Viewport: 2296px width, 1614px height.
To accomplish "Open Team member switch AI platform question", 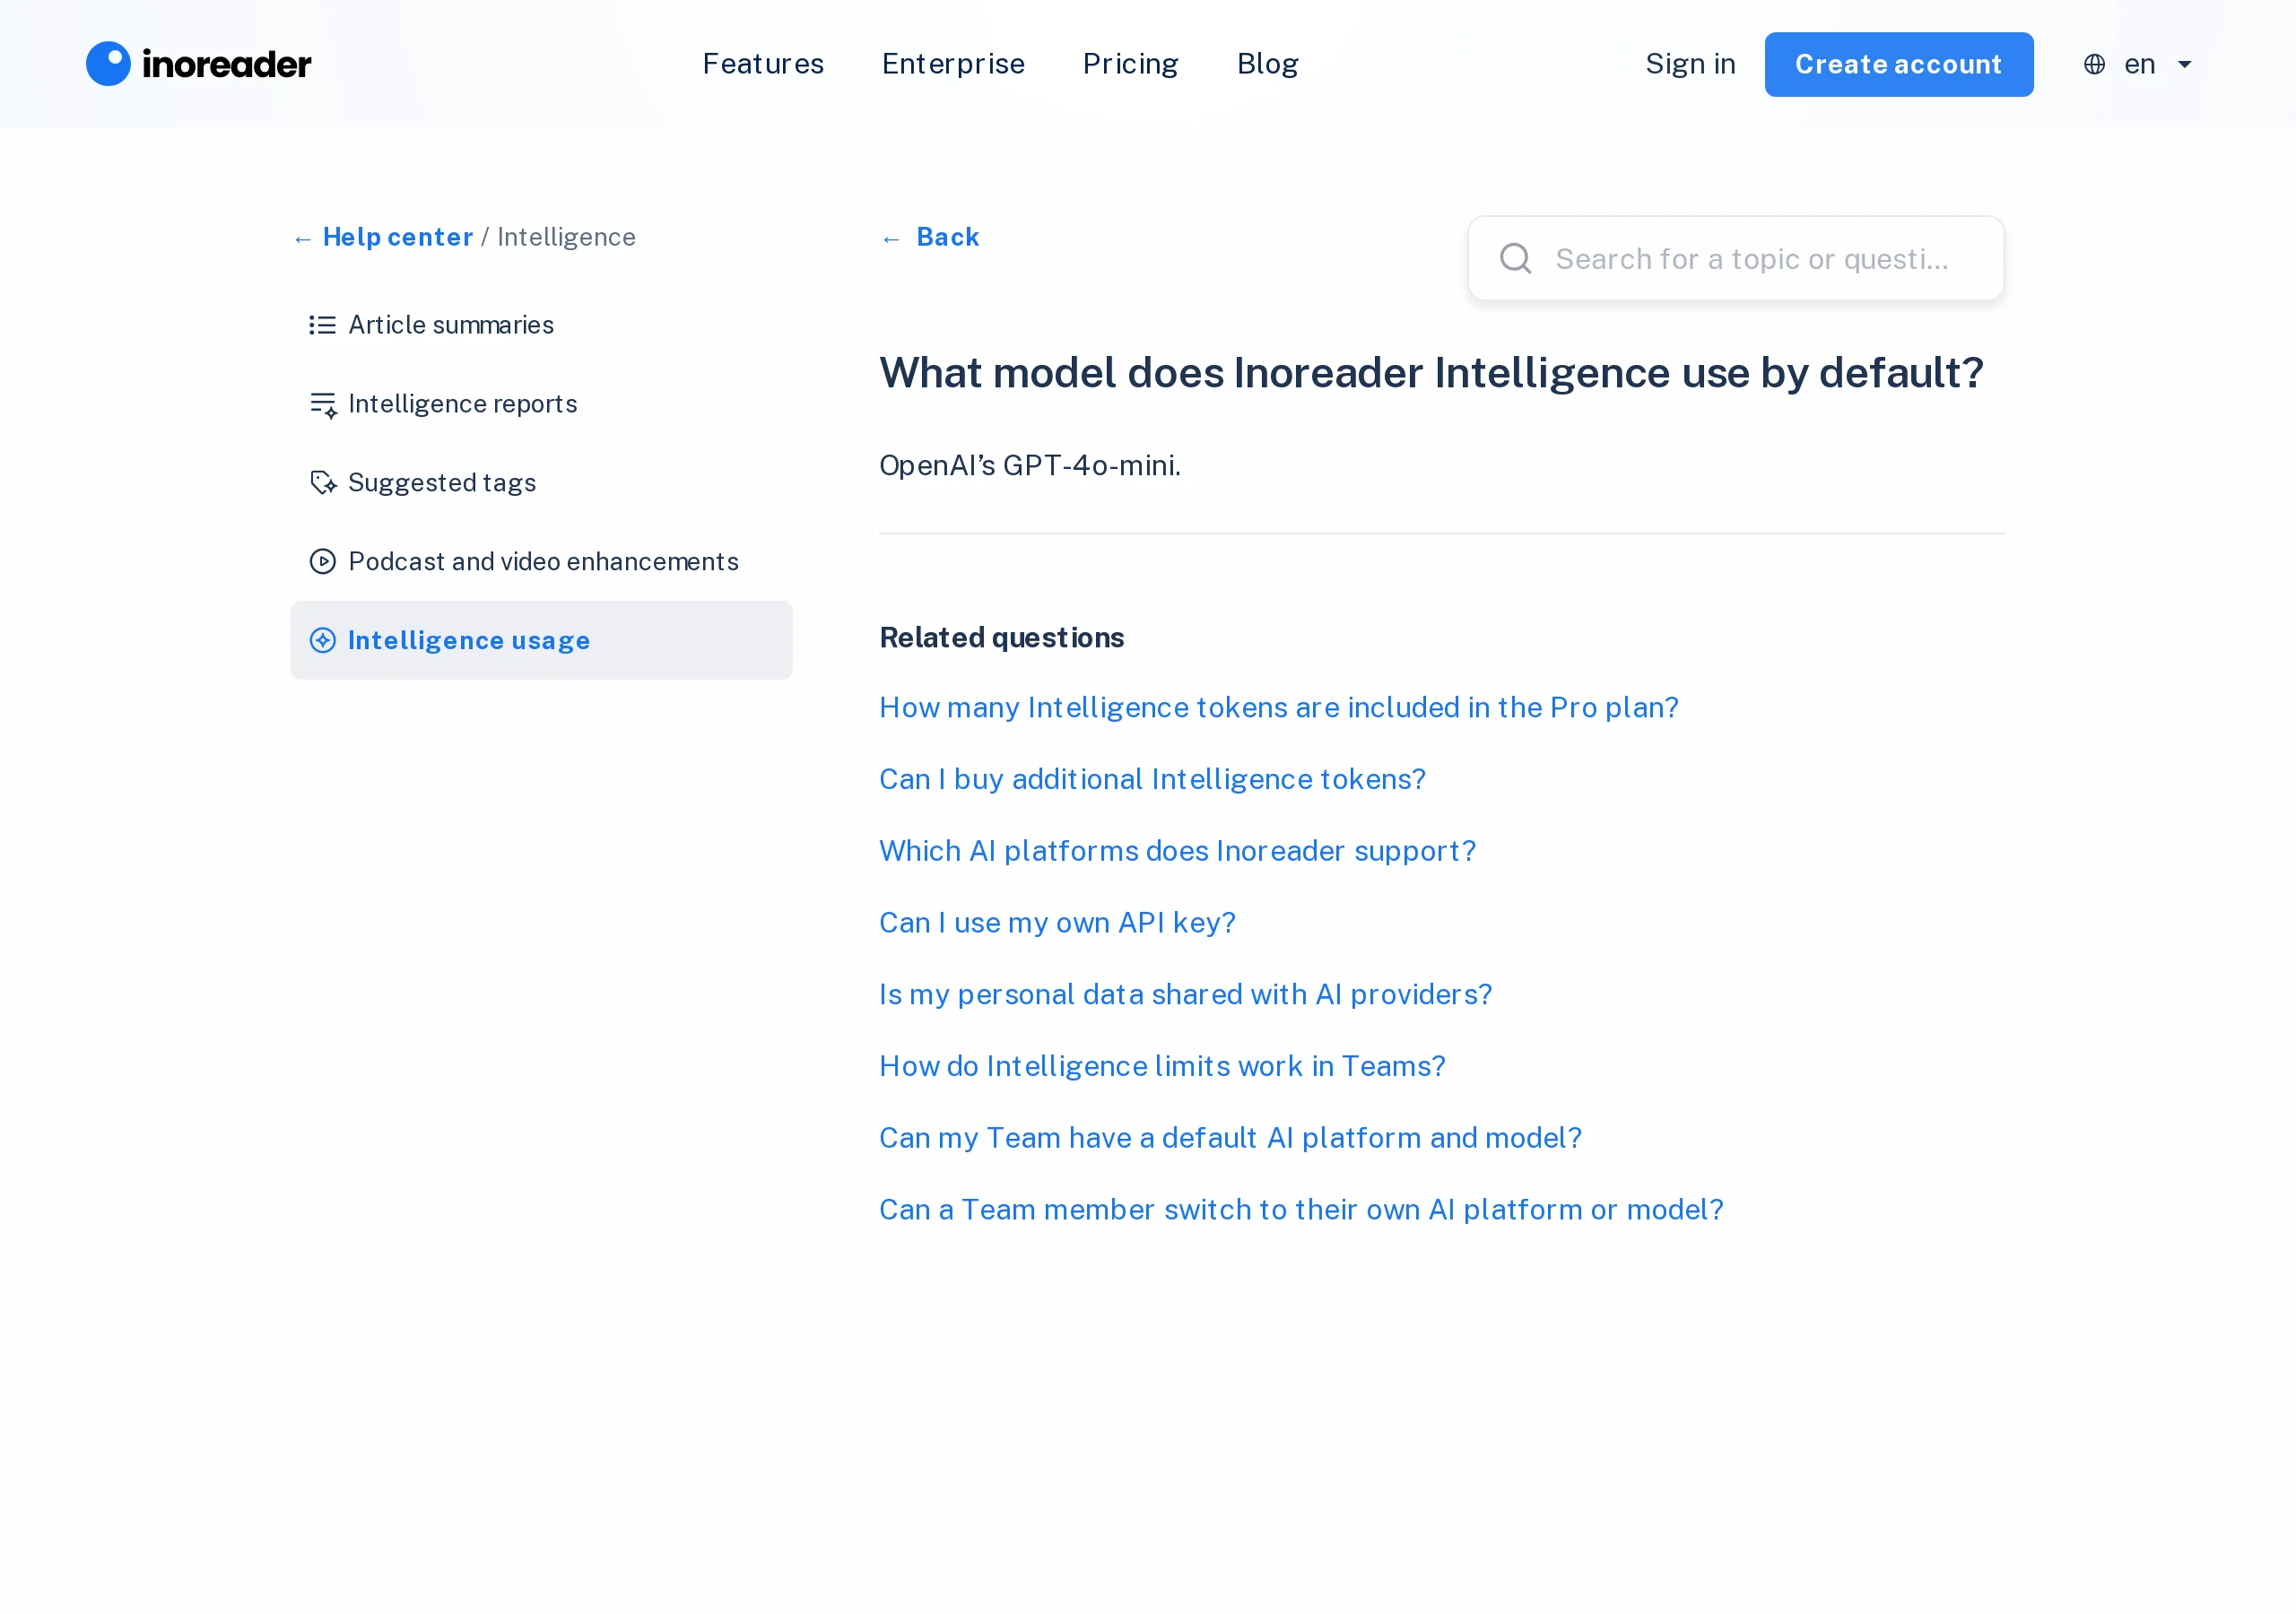I will [1301, 1209].
